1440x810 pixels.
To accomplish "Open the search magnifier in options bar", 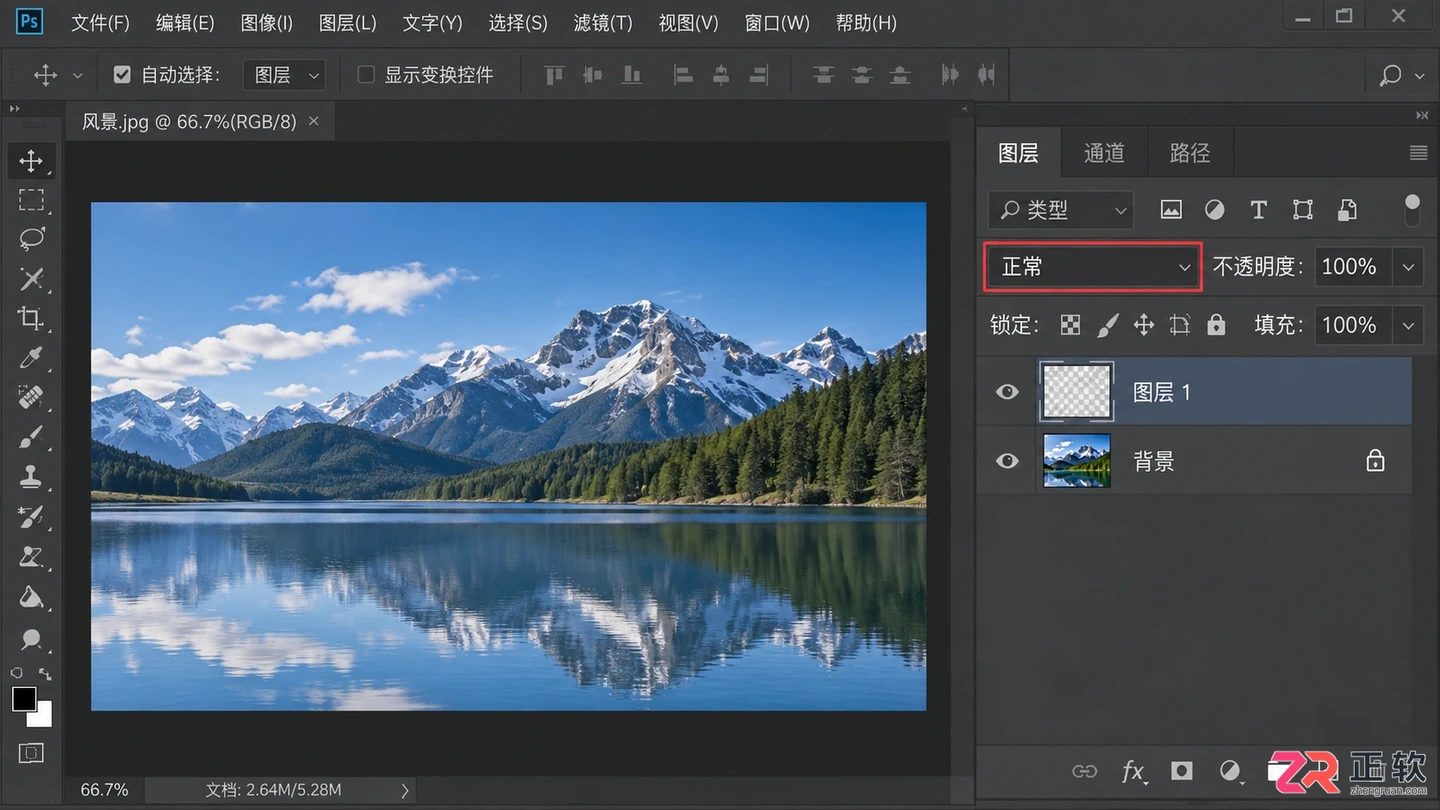I will pyautogui.click(x=1390, y=75).
